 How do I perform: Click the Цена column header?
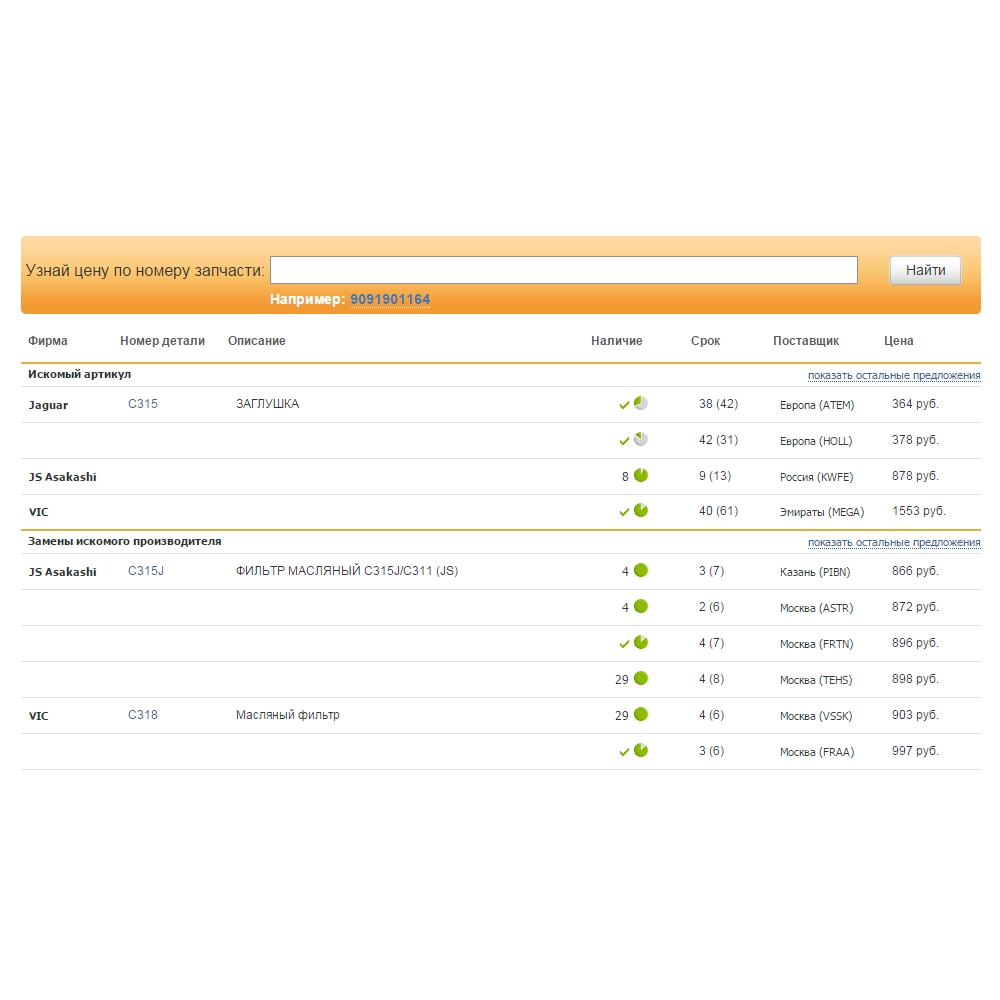898,341
